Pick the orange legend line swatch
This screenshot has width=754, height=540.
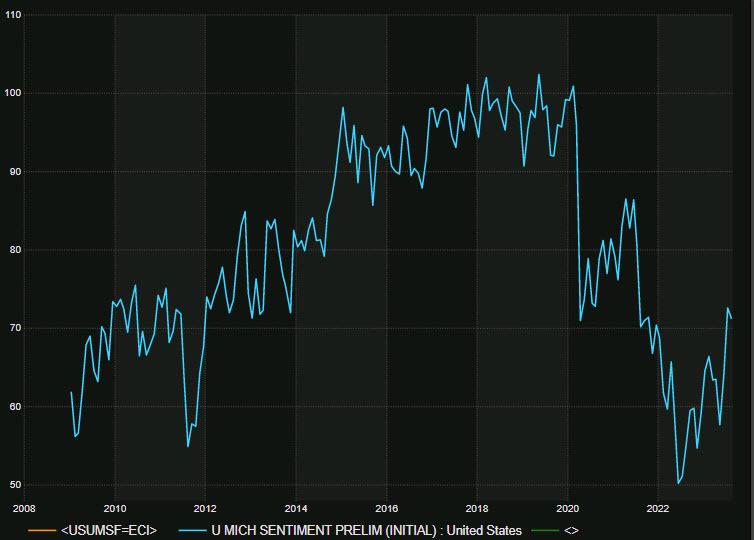click(x=42, y=530)
